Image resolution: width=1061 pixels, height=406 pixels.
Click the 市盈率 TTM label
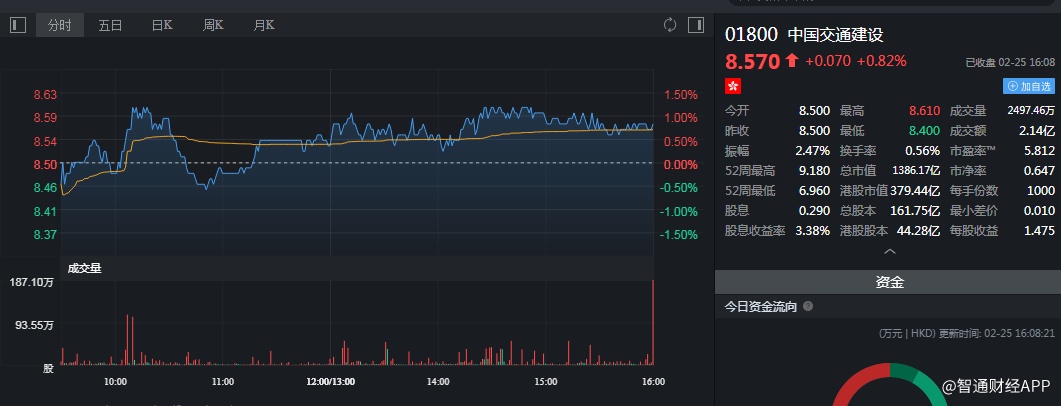click(x=971, y=150)
